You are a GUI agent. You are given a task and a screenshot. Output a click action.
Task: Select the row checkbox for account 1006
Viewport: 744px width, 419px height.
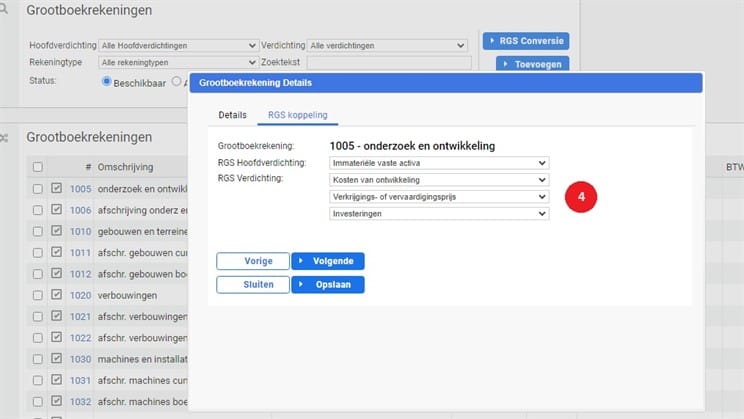tap(37, 210)
